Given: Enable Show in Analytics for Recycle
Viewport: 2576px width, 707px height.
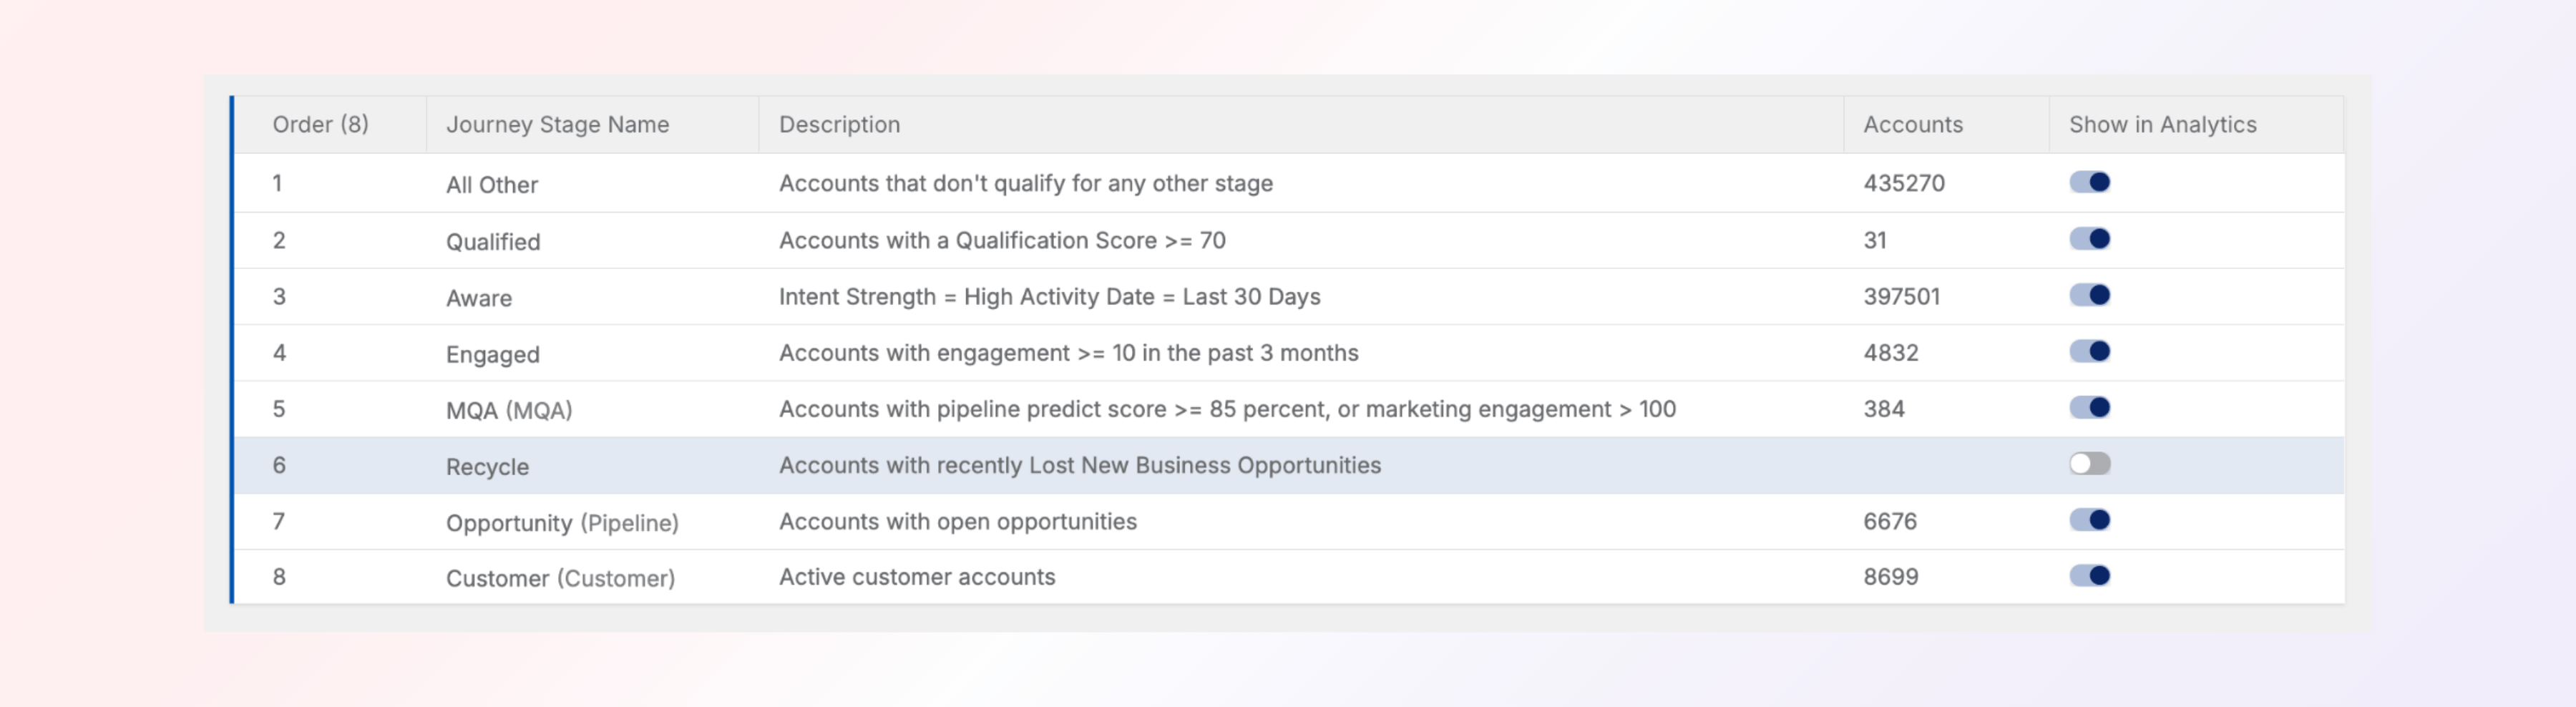Looking at the screenshot, I should [2089, 464].
